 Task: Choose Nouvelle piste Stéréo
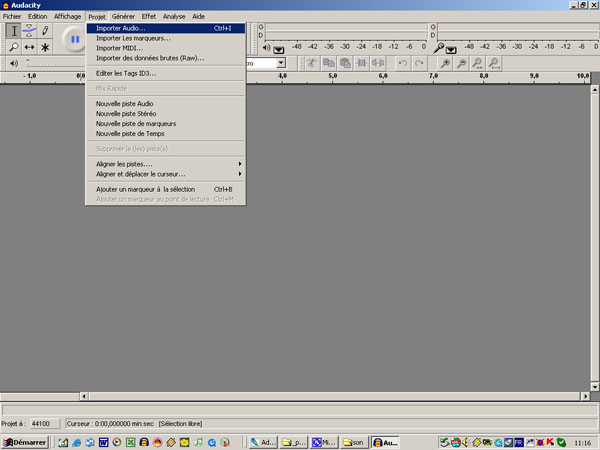[165, 113]
